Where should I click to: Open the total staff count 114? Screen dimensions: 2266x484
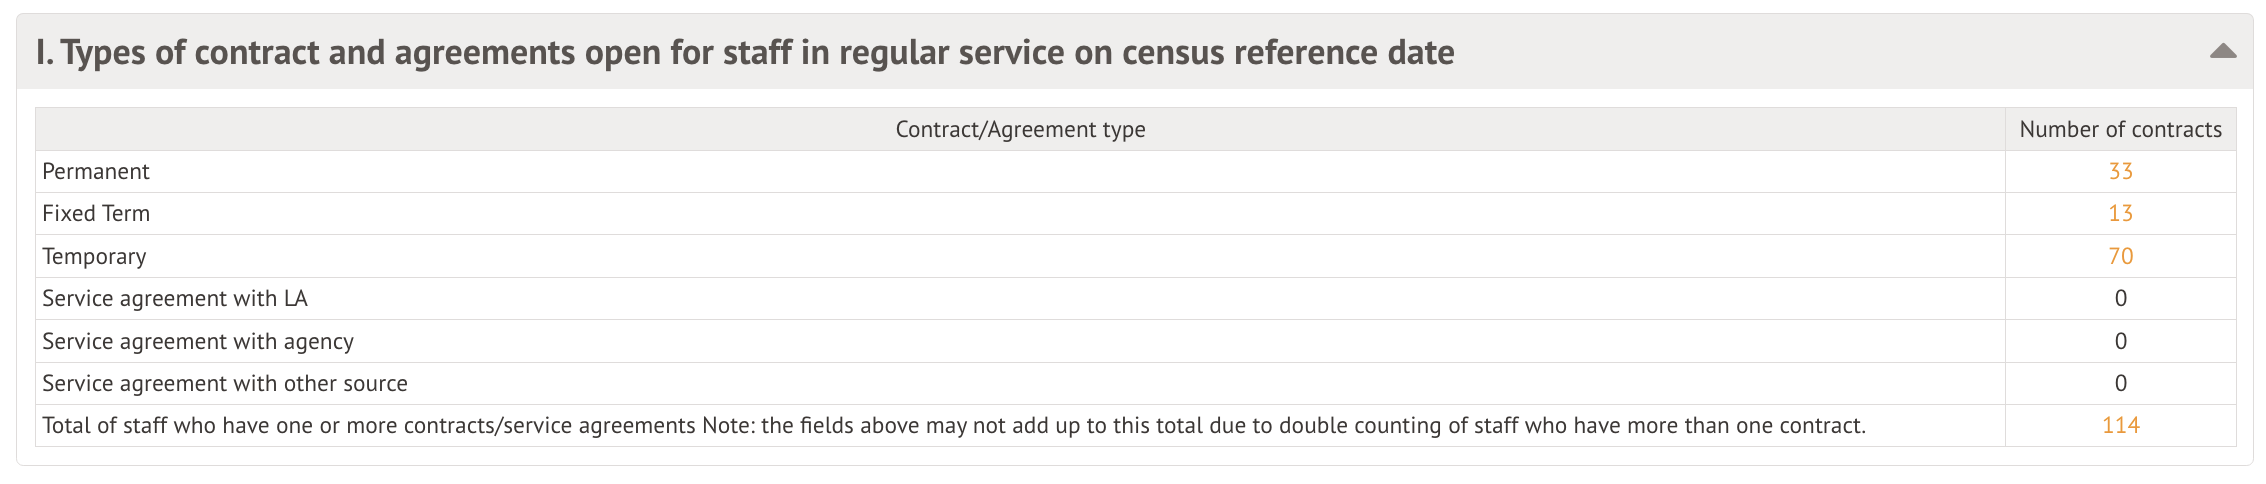pos(2120,426)
